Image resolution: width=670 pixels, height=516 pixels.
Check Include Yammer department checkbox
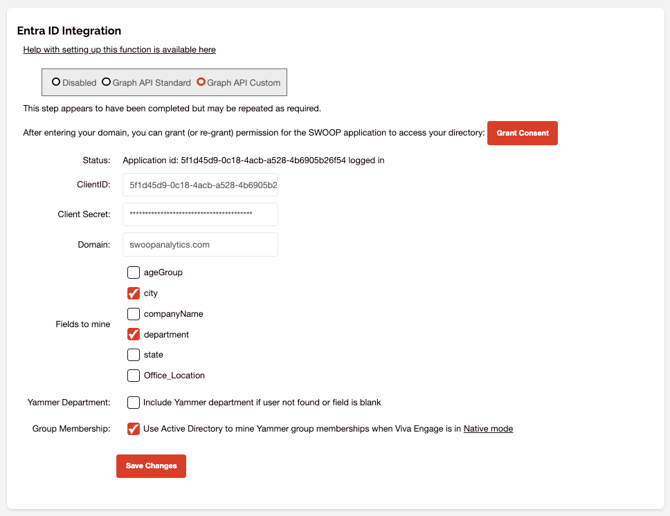[133, 402]
